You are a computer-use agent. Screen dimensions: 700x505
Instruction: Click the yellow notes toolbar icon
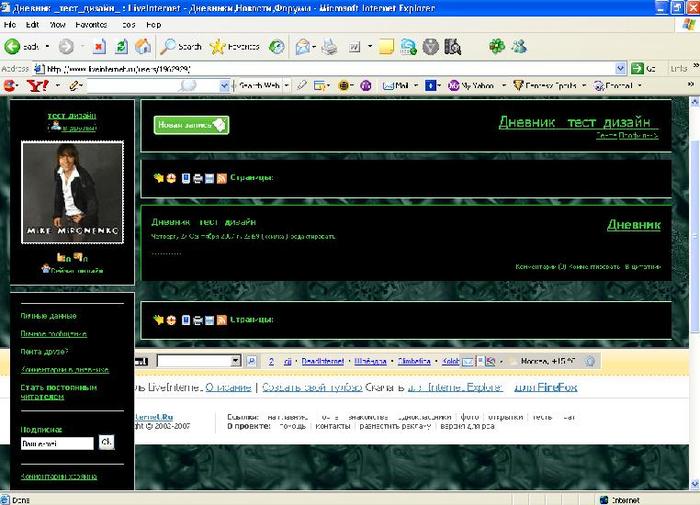tap(386, 46)
